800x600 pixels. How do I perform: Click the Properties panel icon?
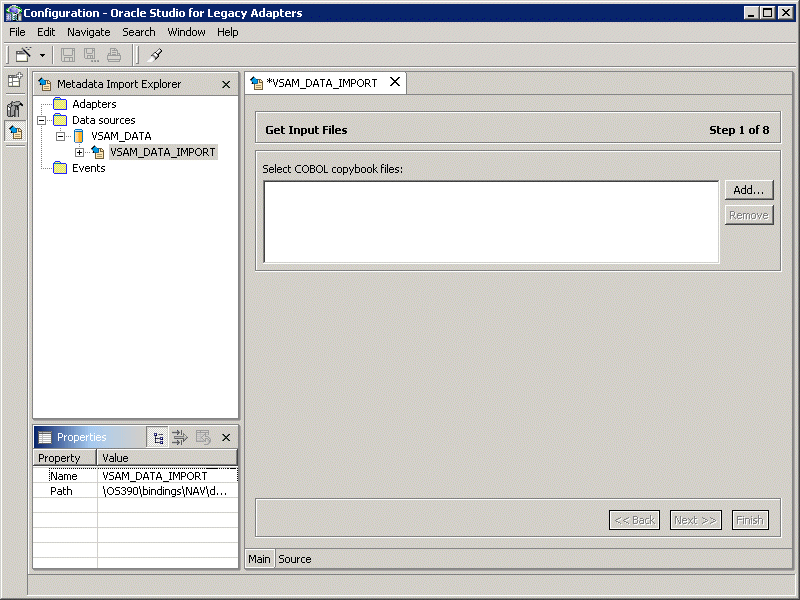45,437
